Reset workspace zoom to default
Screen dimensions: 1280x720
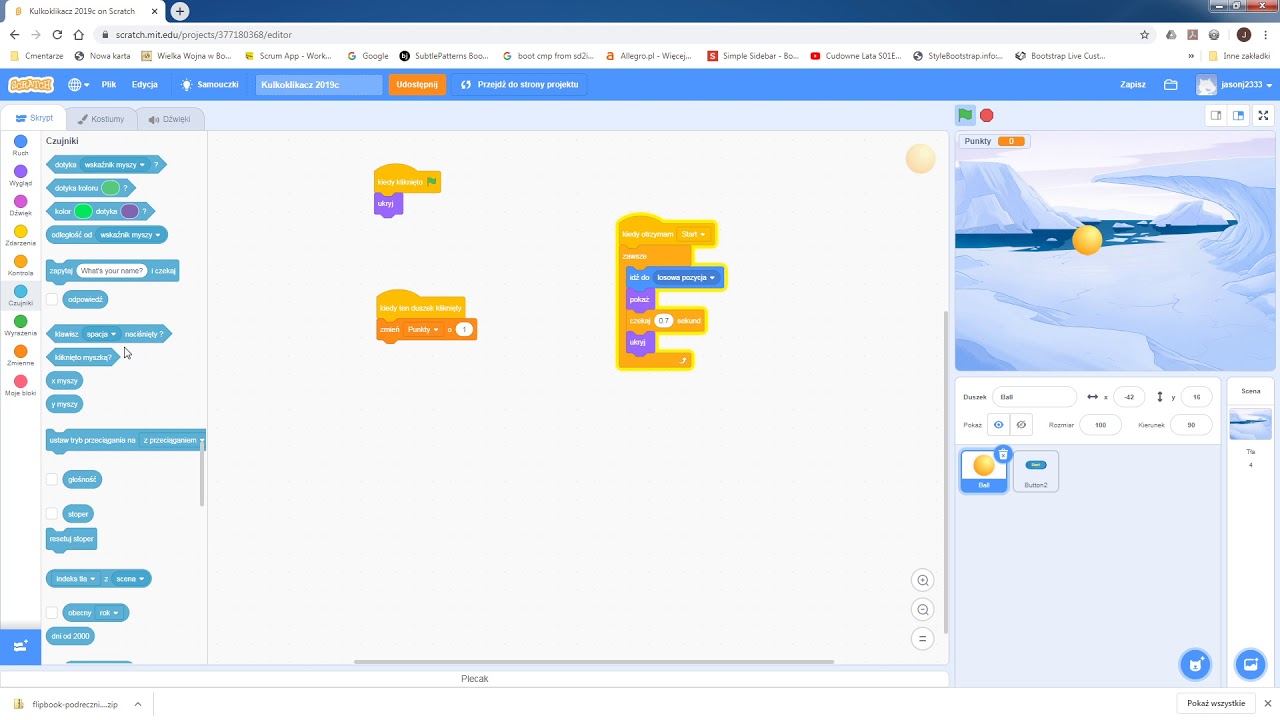[923, 638]
